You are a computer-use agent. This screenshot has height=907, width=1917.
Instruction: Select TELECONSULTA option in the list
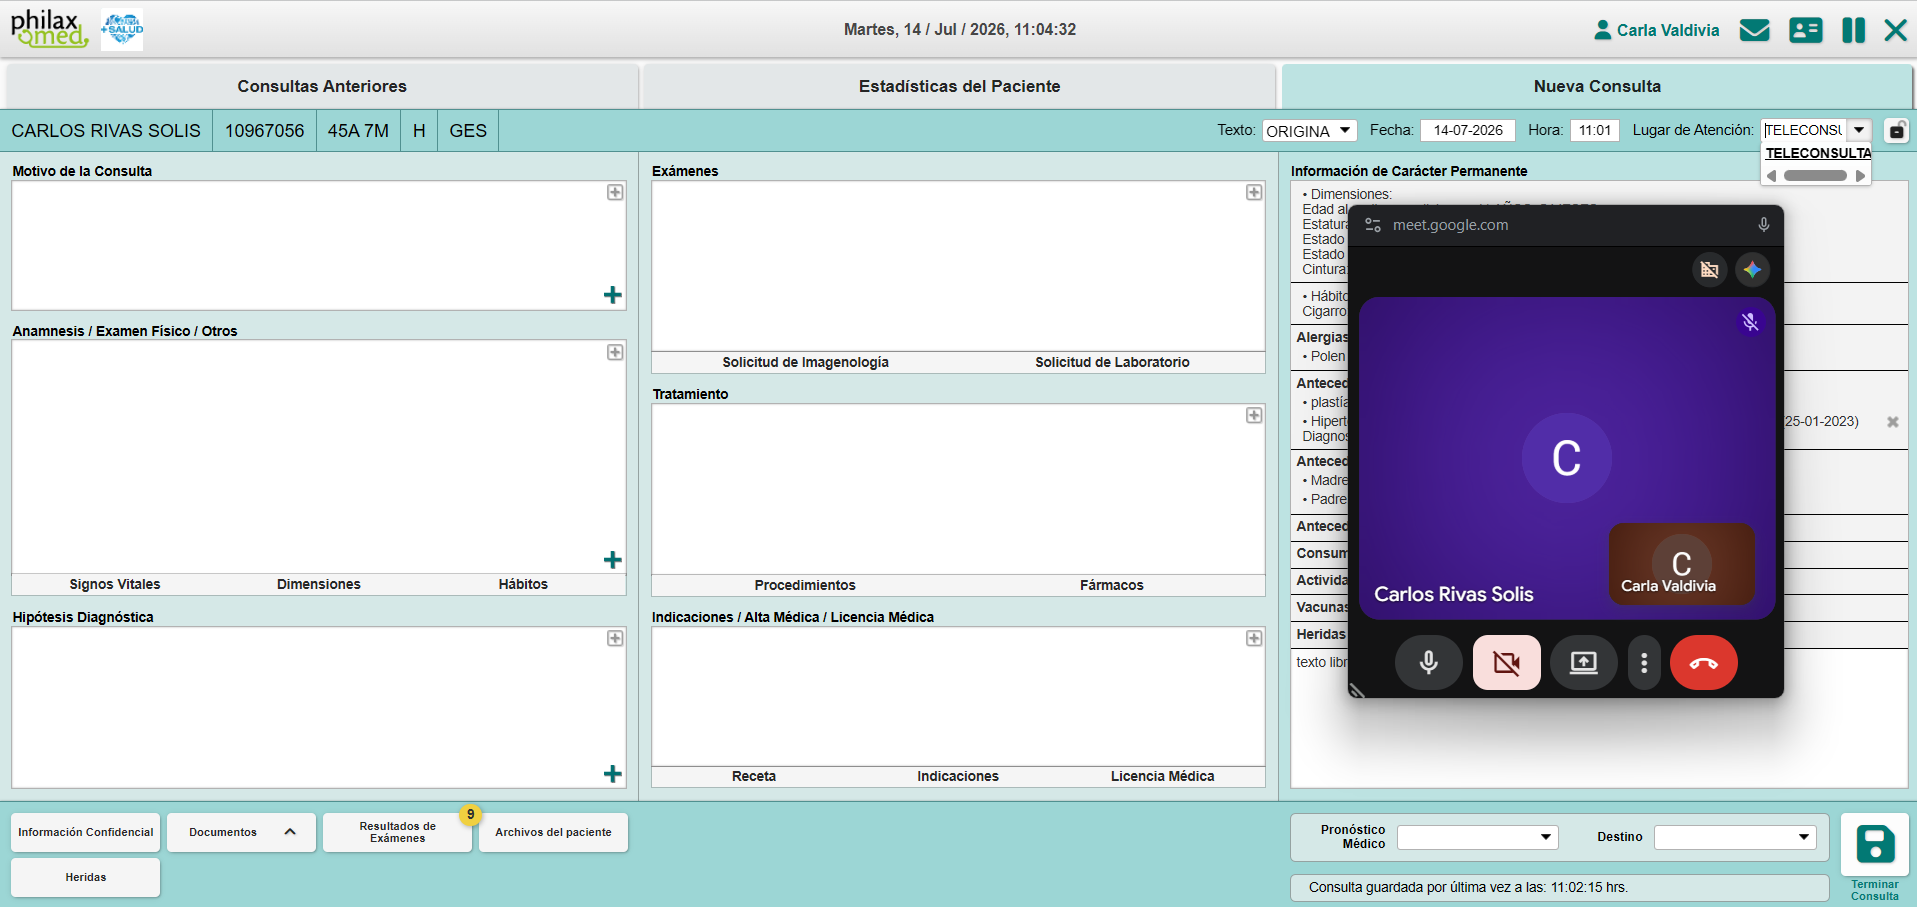coord(1817,153)
